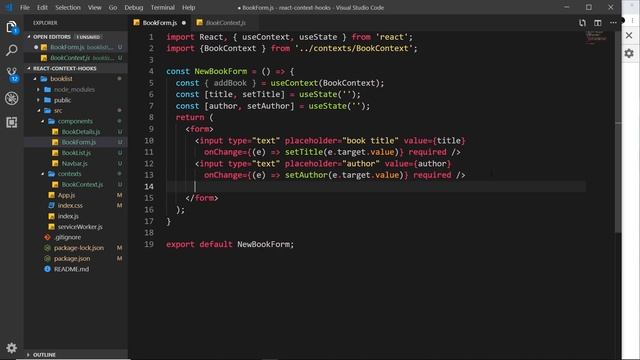Place cursor on empty line 14
The image size is (640, 360).
[x=376, y=187]
